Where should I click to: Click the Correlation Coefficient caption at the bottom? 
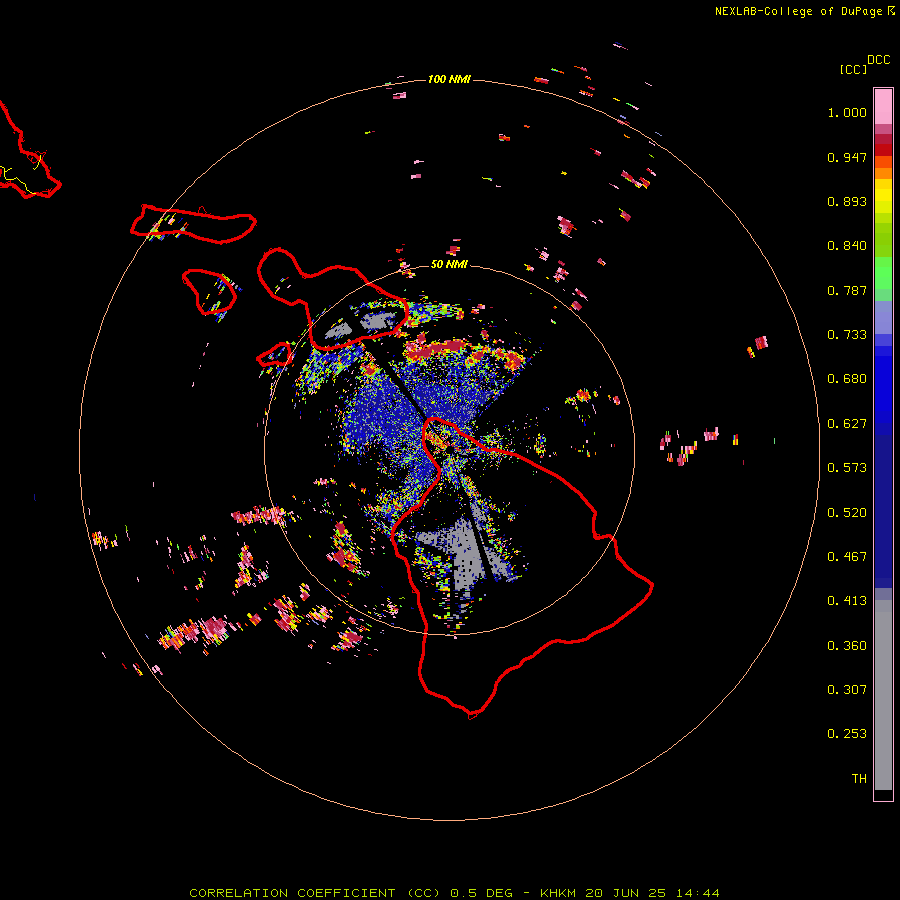point(454,893)
